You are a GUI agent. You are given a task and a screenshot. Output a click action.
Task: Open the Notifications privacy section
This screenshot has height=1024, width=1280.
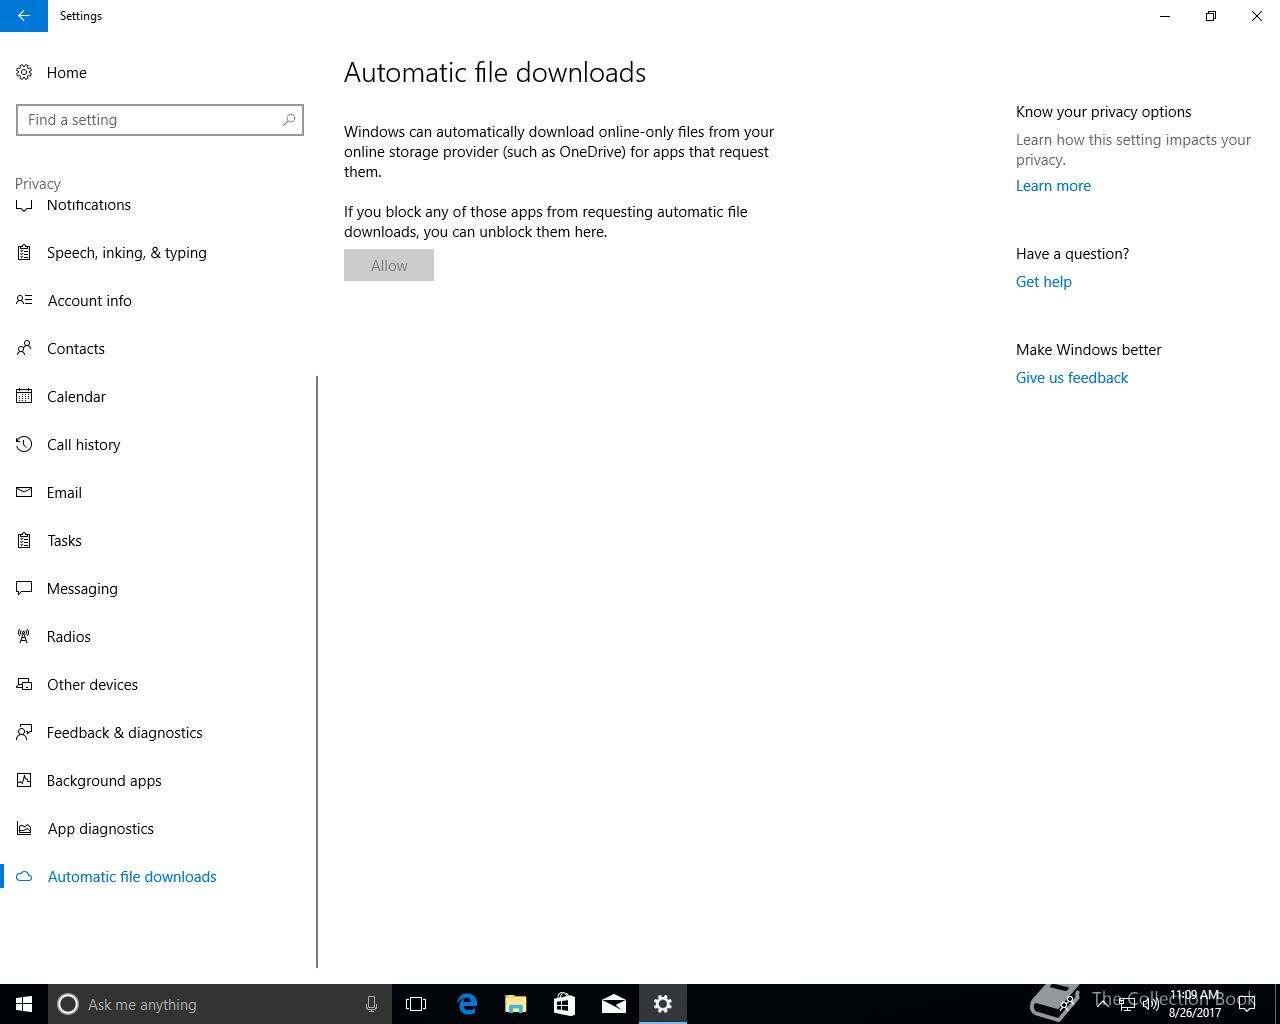(x=158, y=205)
